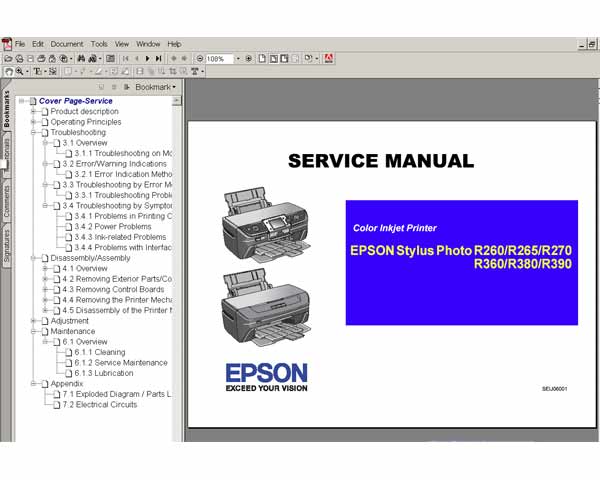This screenshot has height=480, width=600.
Task: Click the Go to Next View icon
Action: coord(184,59)
